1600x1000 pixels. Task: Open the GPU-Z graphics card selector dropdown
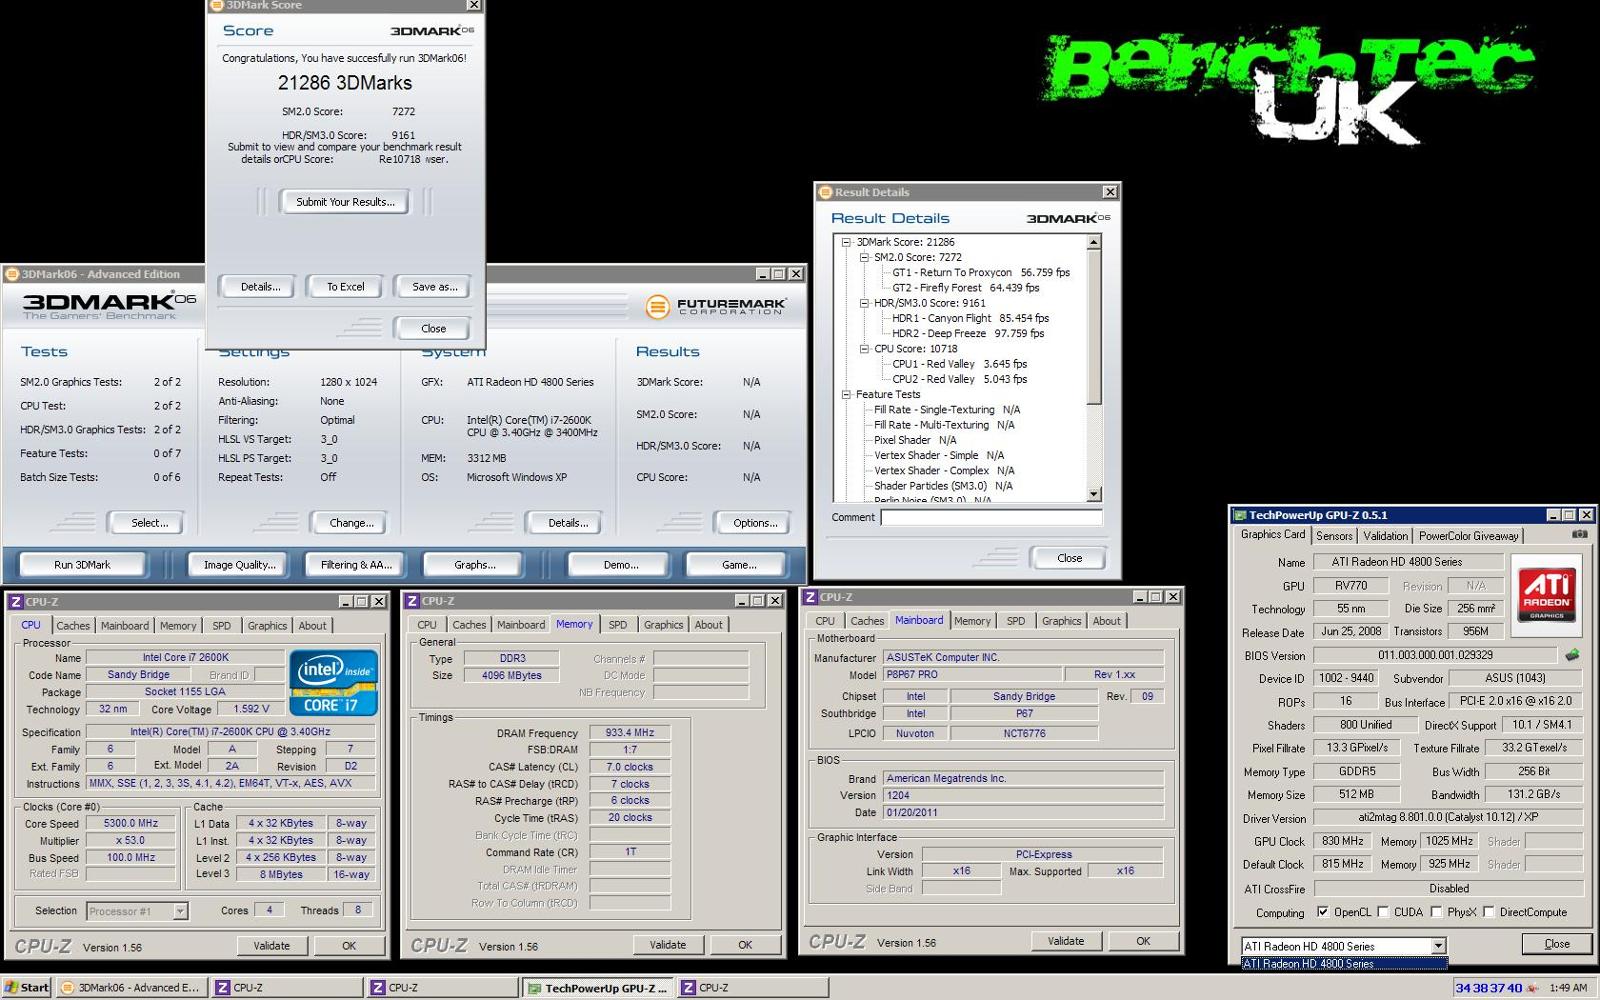(1438, 946)
